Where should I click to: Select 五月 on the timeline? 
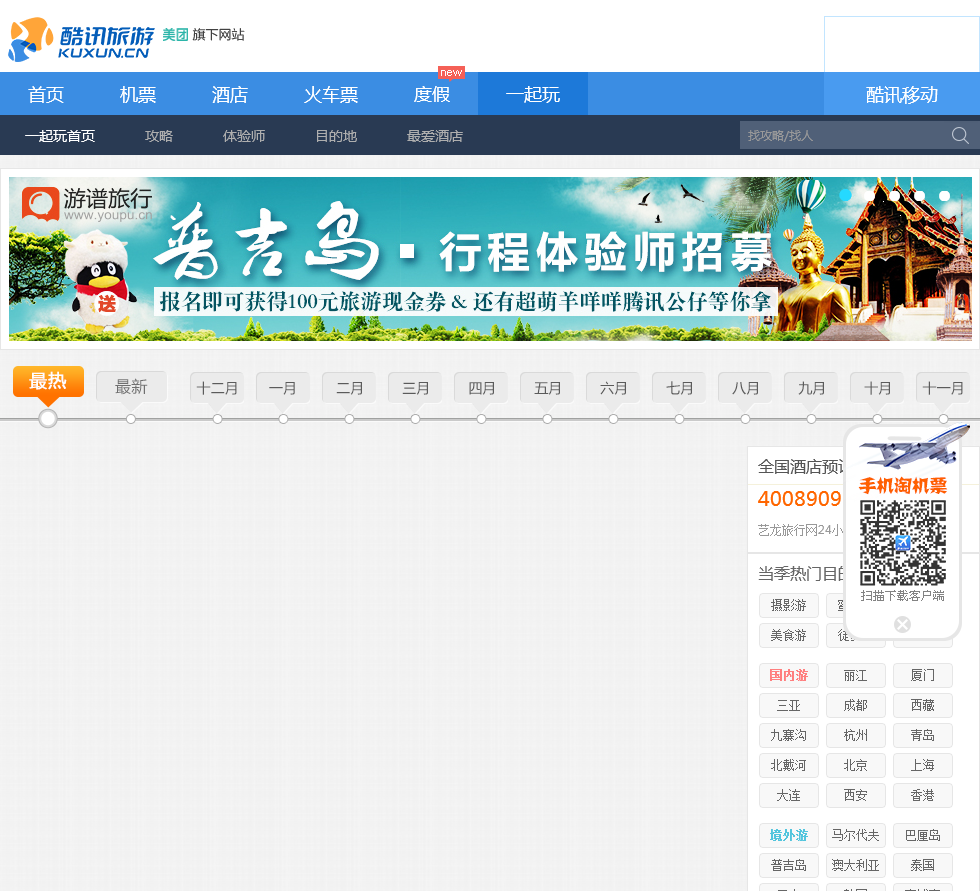click(547, 388)
